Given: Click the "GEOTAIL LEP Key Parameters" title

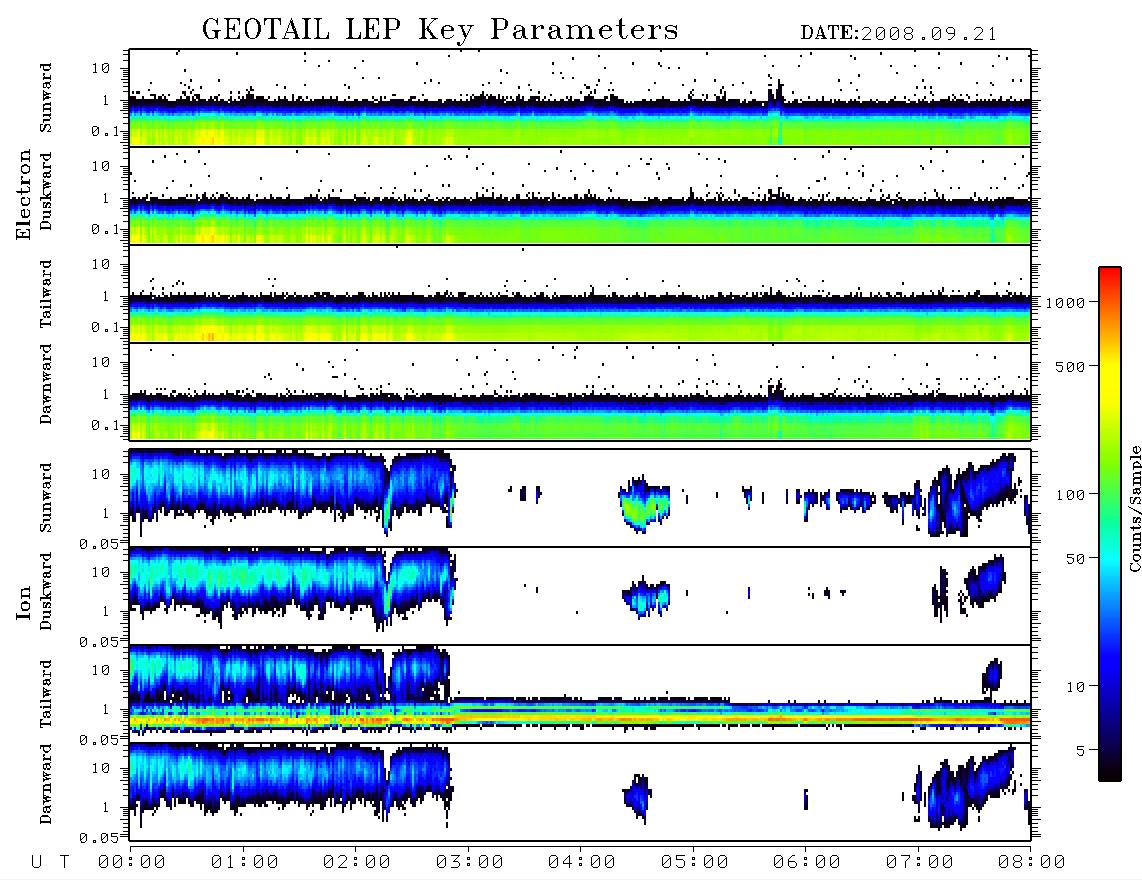Looking at the screenshot, I should [x=440, y=30].
